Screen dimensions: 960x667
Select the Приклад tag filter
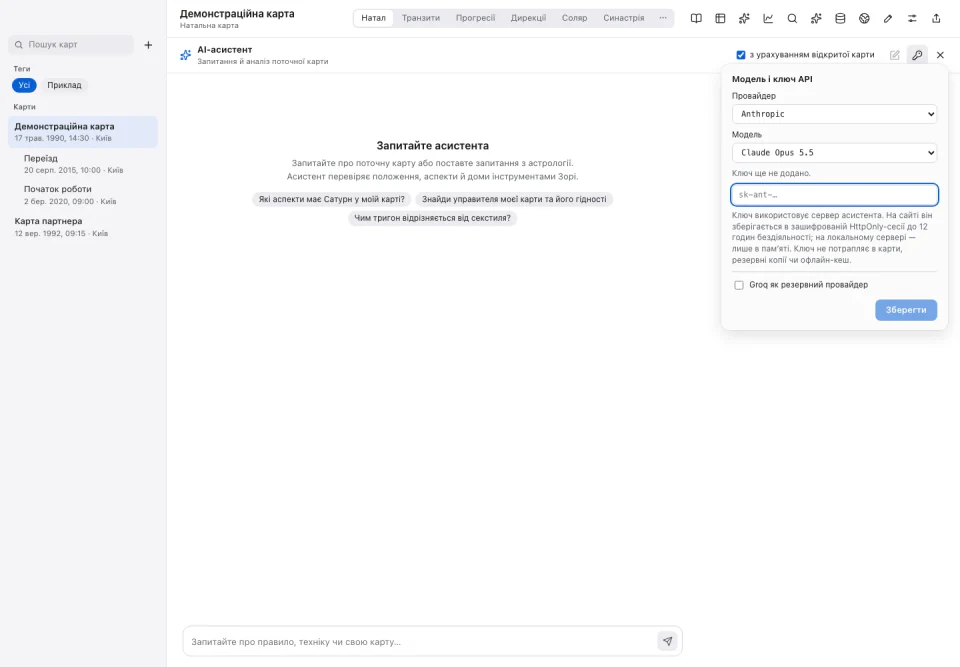[x=64, y=85]
